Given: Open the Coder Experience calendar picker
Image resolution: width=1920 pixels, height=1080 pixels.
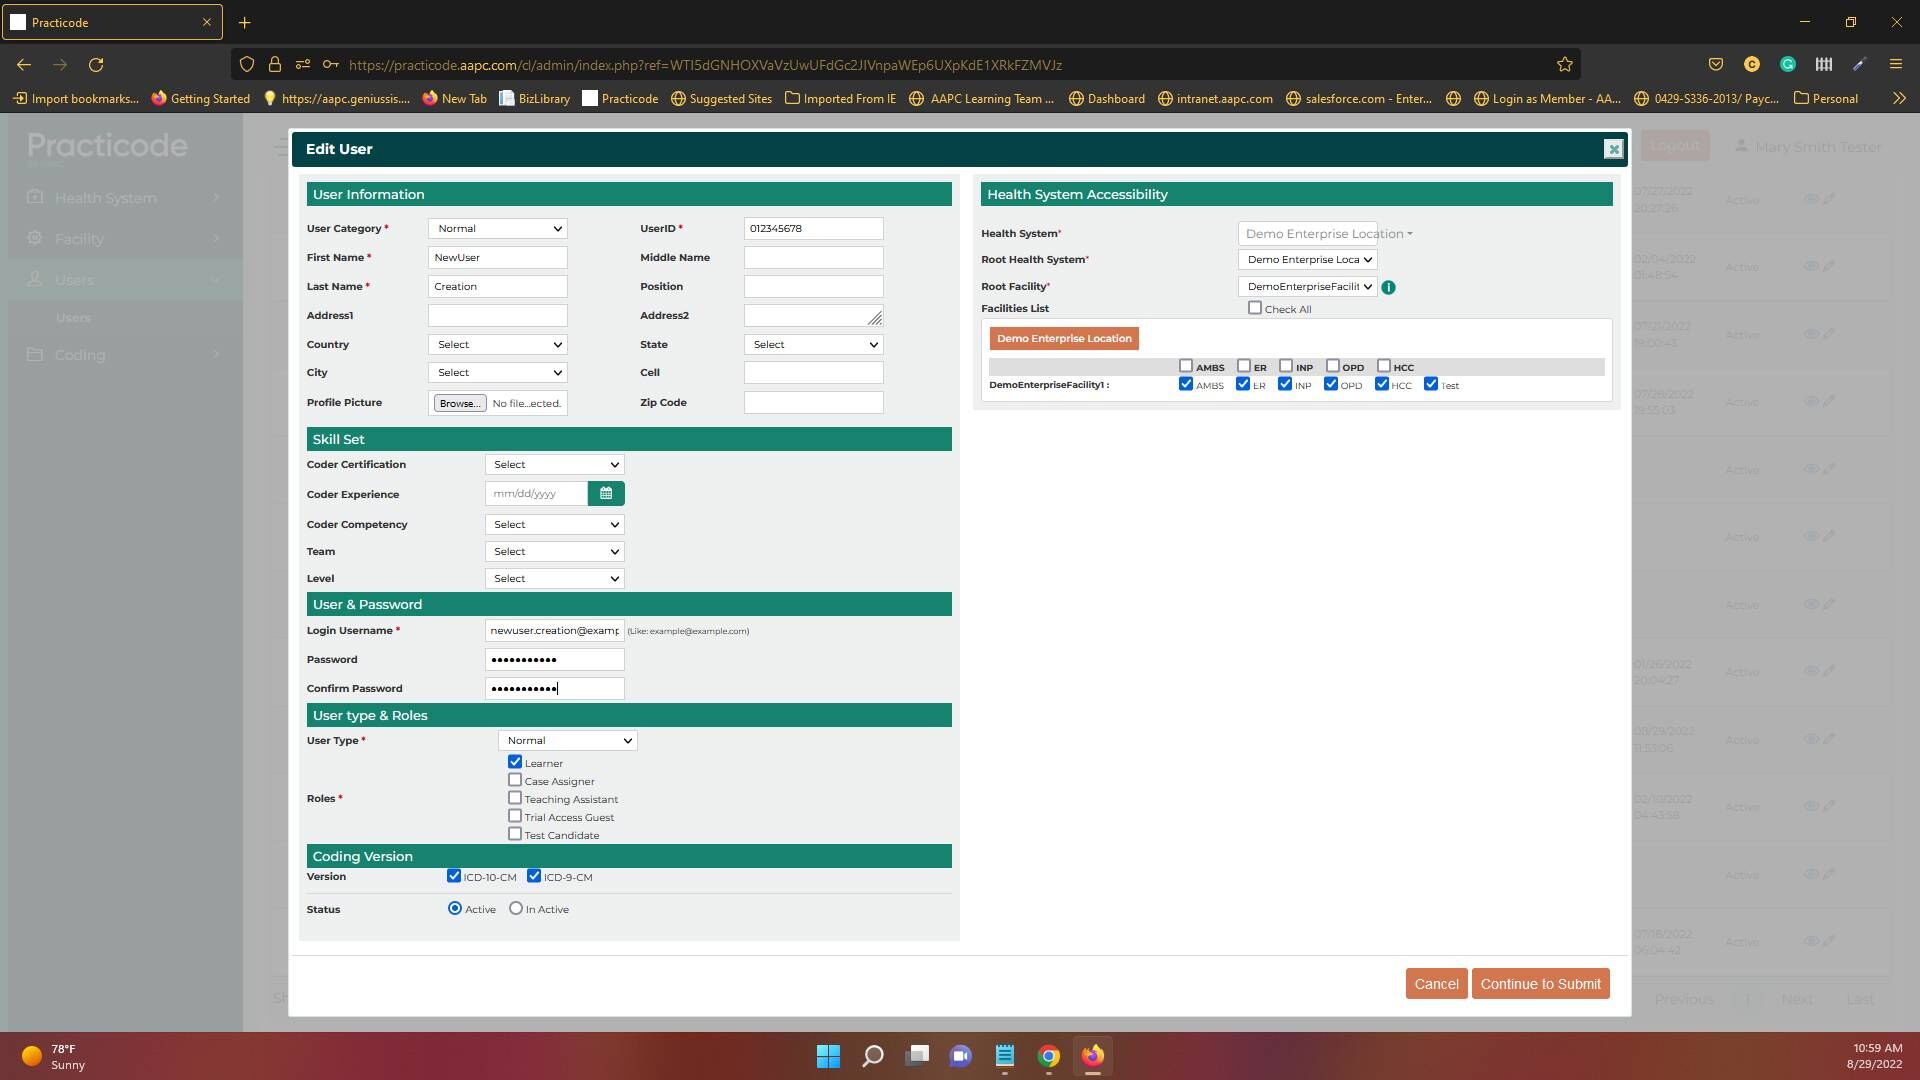Looking at the screenshot, I should pos(606,494).
